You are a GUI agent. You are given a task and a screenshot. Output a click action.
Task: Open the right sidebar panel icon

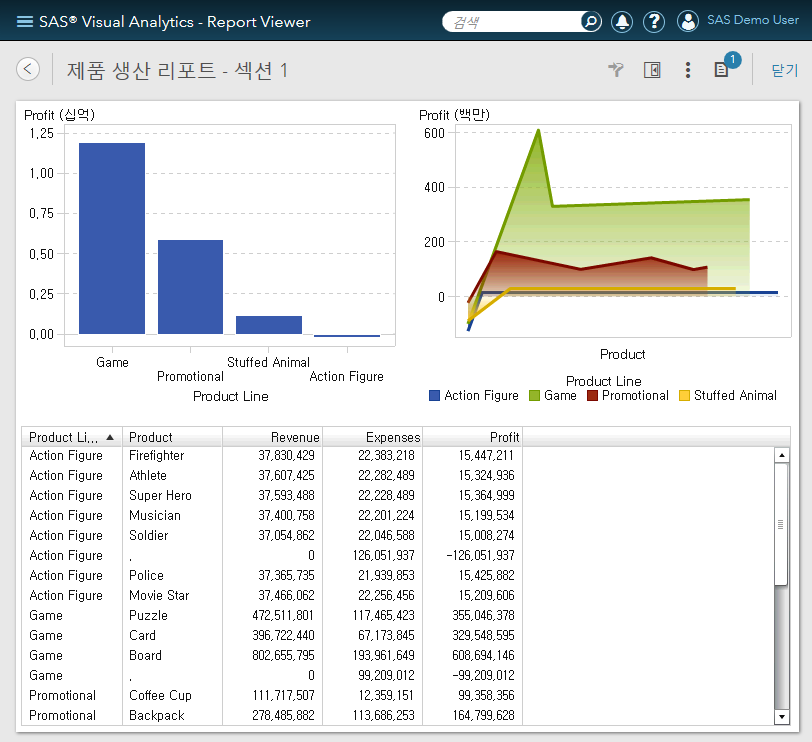coord(652,69)
